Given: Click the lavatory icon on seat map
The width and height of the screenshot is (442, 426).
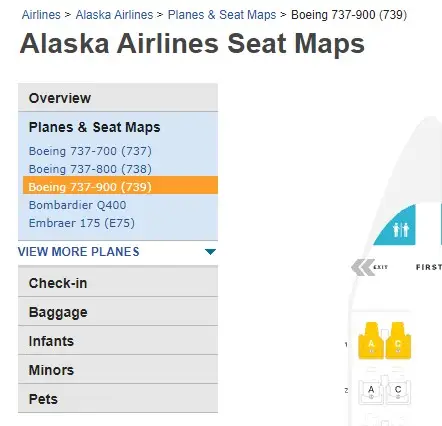Looking at the screenshot, I should (x=400, y=229).
